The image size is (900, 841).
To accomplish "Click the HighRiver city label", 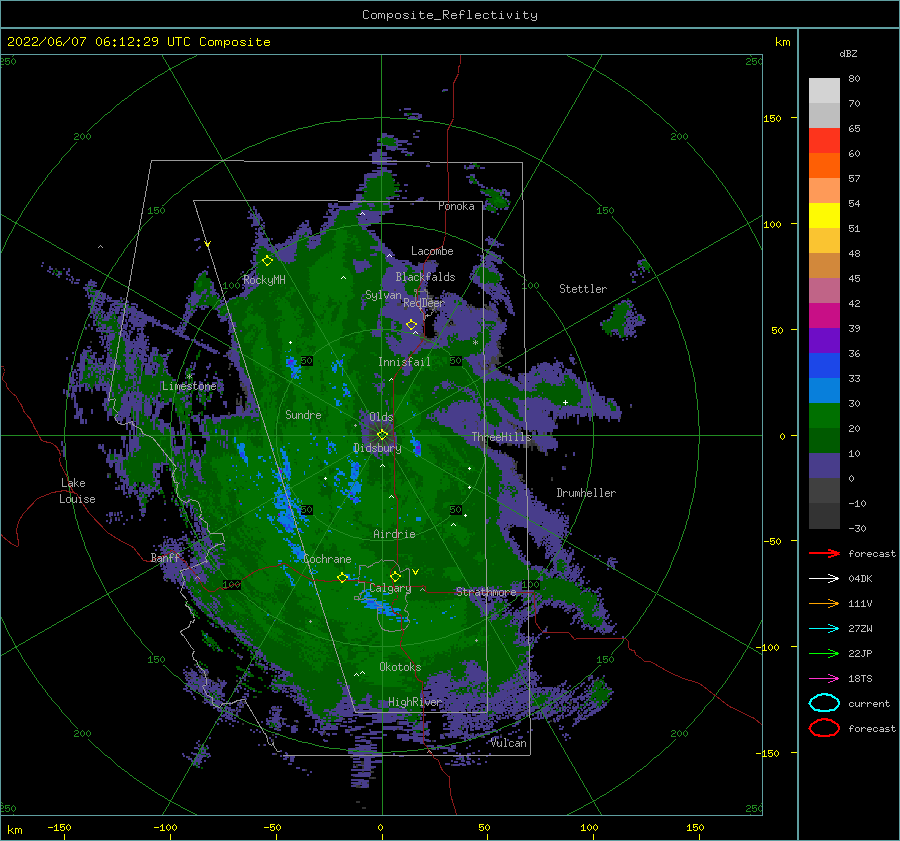I will (x=414, y=702).
